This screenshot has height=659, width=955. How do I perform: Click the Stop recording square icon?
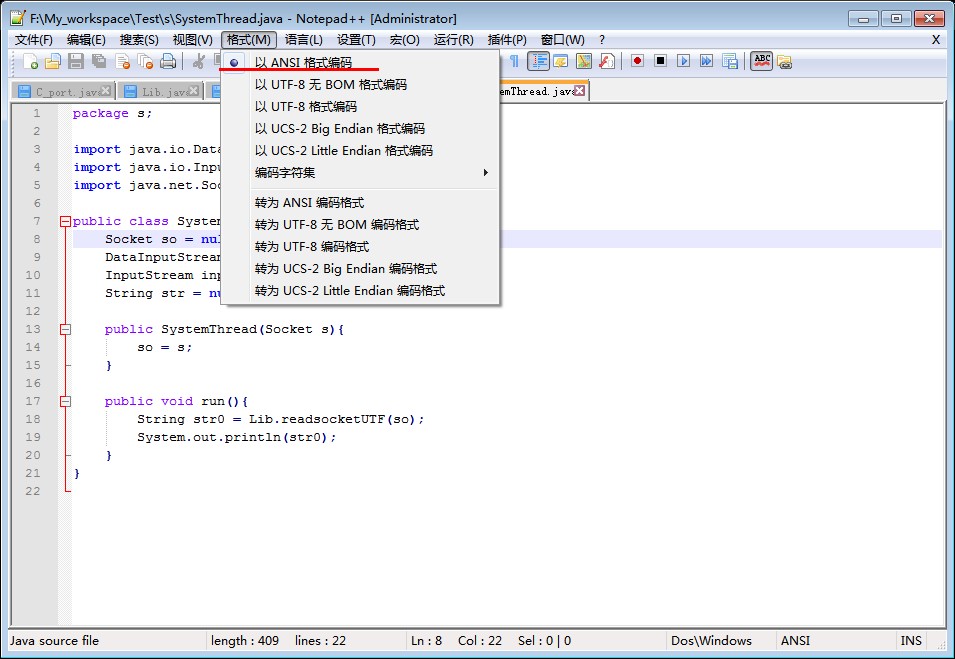pyautogui.click(x=660, y=61)
